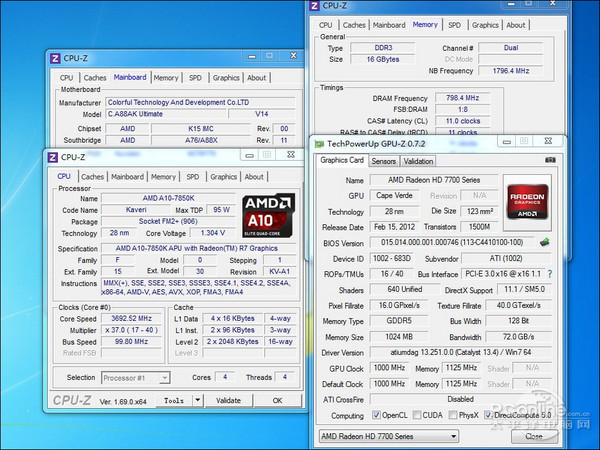
Task: Open the SPD tab in Memory window
Action: click(x=454, y=25)
